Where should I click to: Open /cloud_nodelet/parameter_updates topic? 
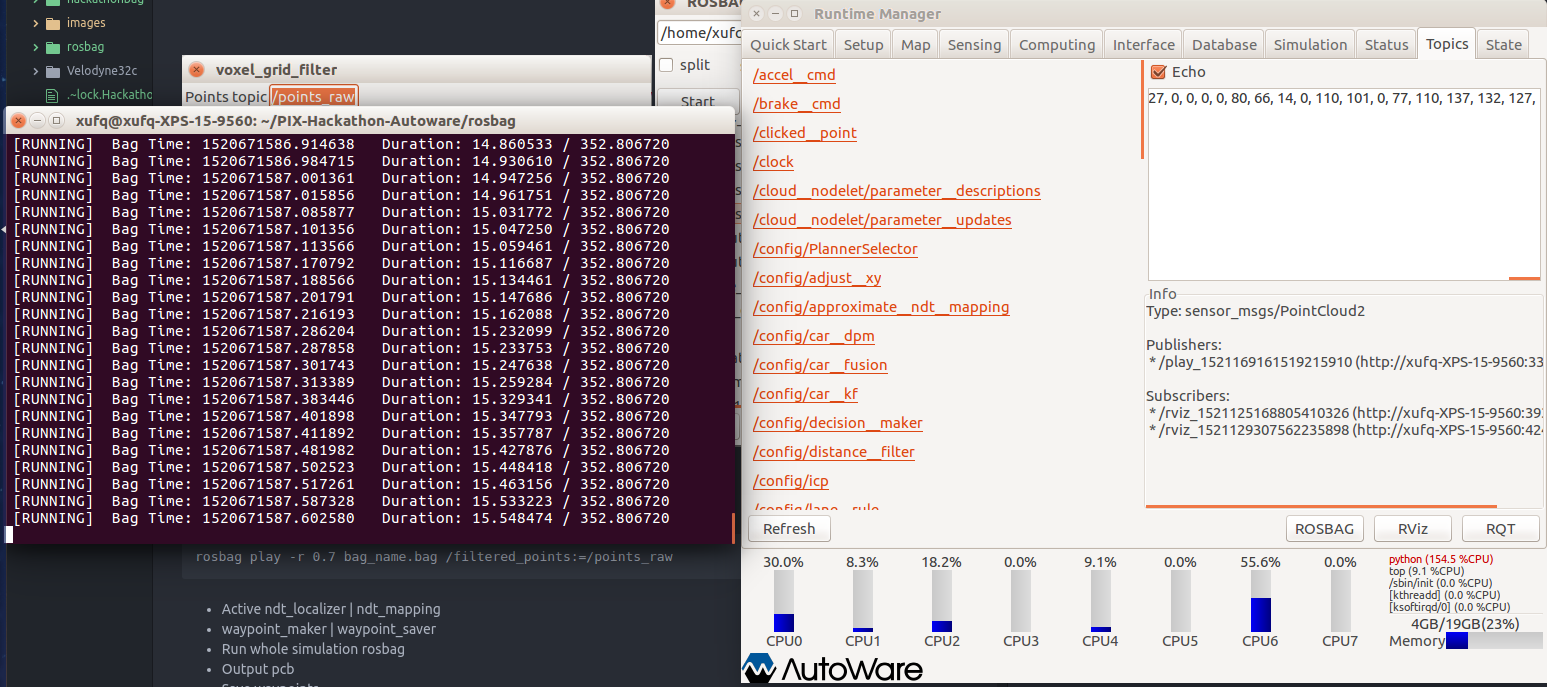click(882, 220)
